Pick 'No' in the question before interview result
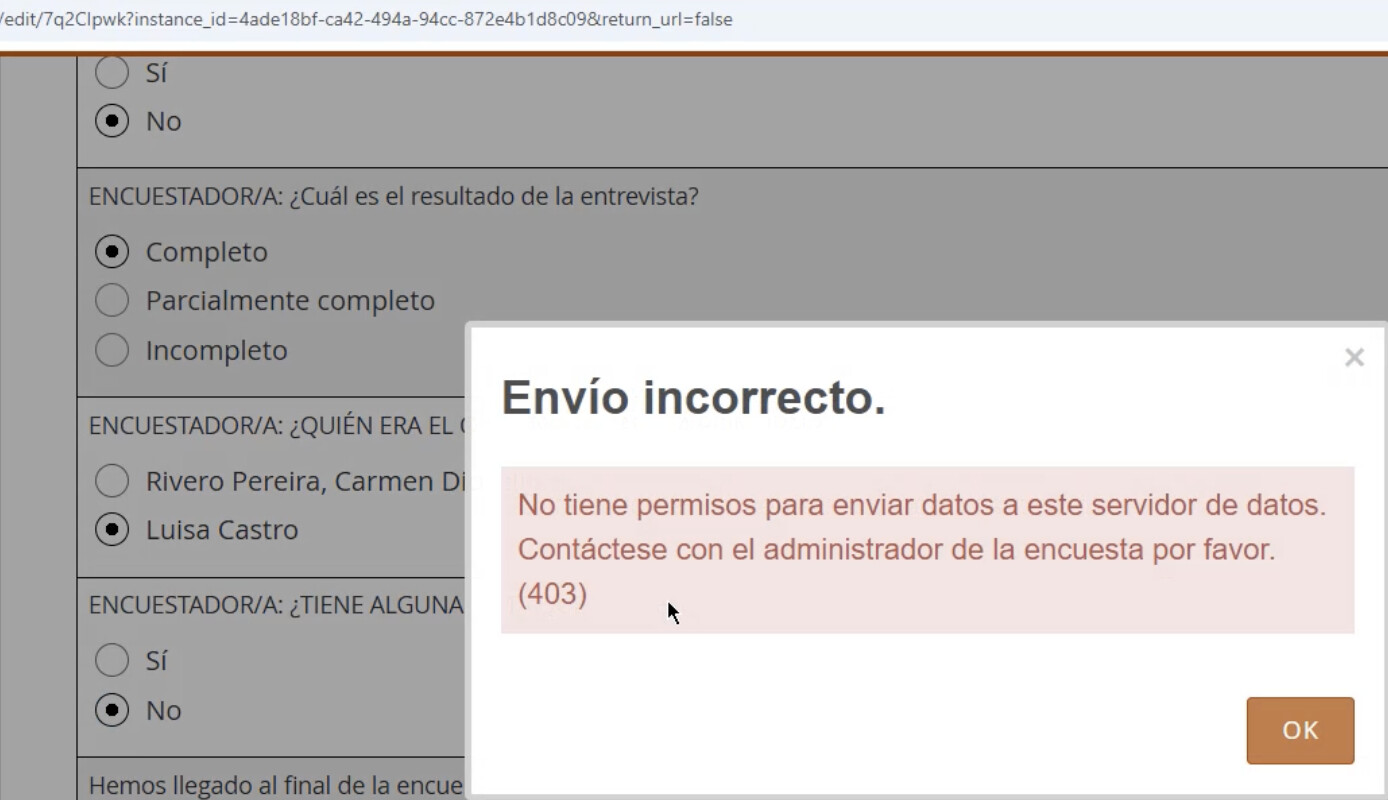 click(112, 121)
